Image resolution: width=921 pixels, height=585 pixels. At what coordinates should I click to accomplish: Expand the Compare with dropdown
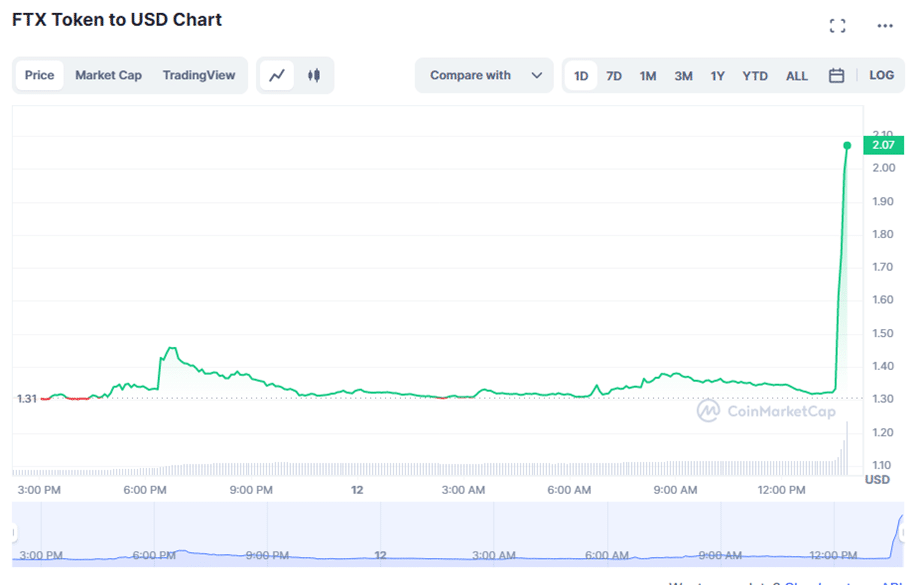[x=485, y=75]
